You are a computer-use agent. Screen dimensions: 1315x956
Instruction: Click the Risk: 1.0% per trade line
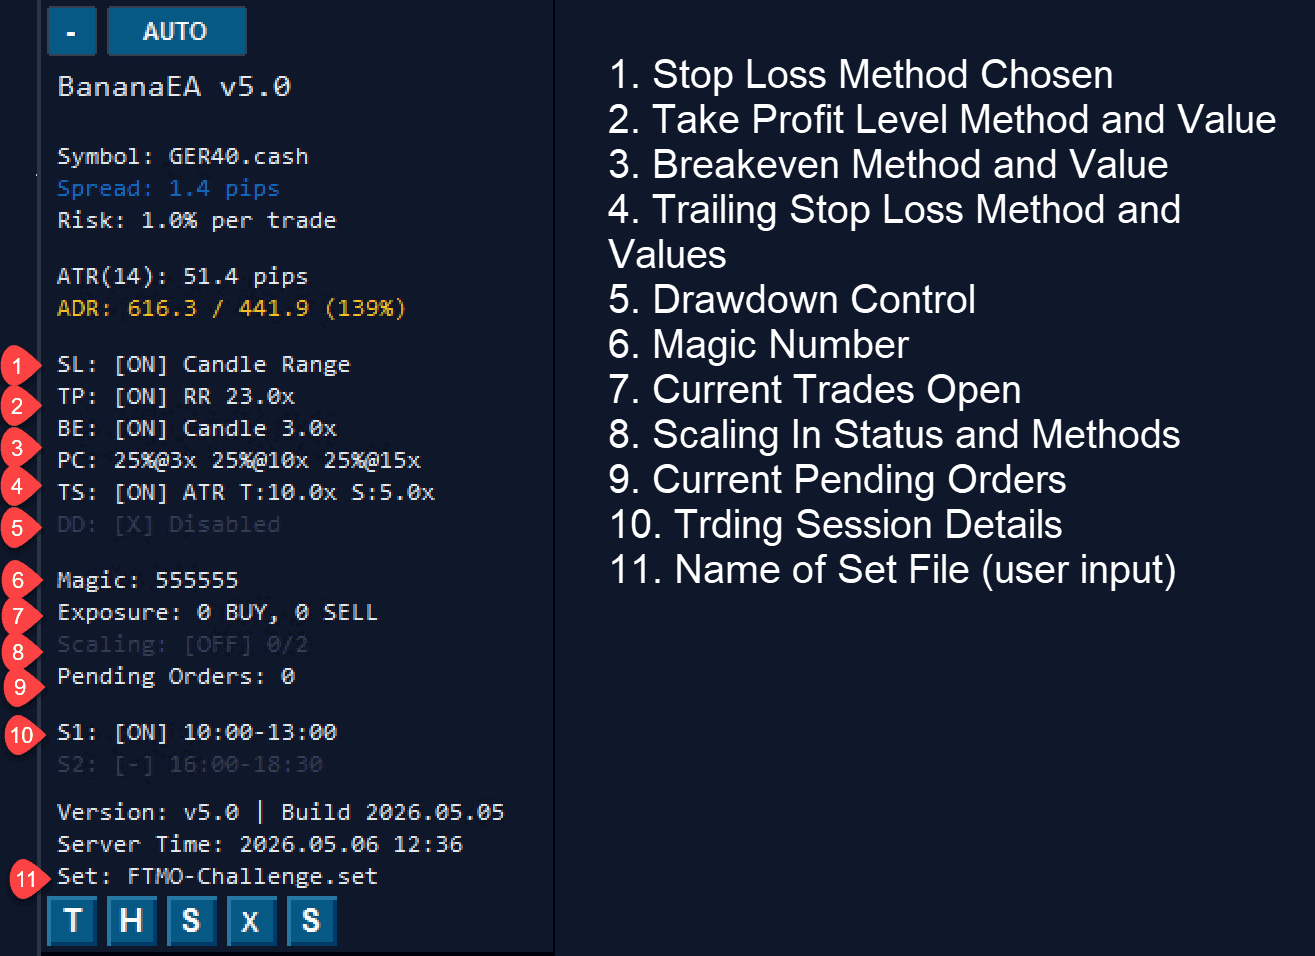pyautogui.click(x=197, y=221)
